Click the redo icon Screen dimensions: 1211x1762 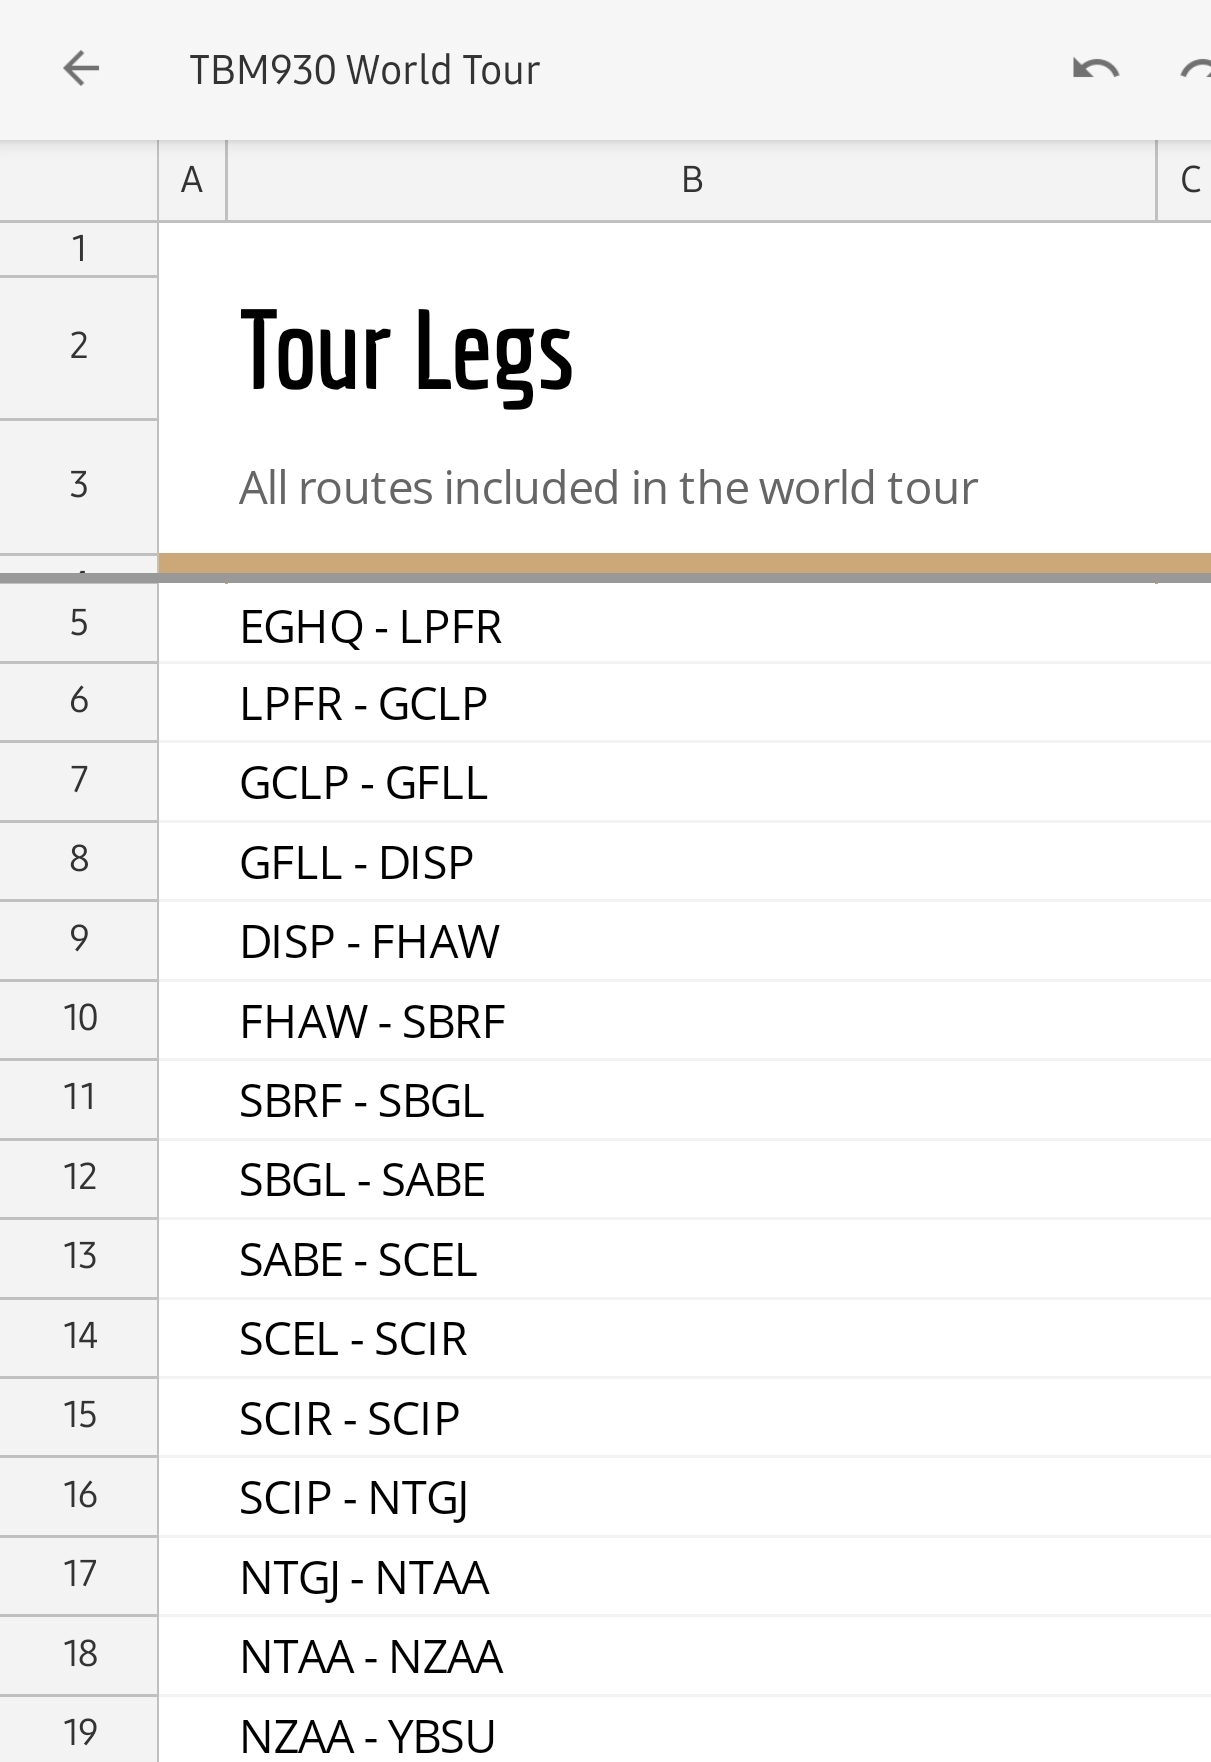point(1196,69)
